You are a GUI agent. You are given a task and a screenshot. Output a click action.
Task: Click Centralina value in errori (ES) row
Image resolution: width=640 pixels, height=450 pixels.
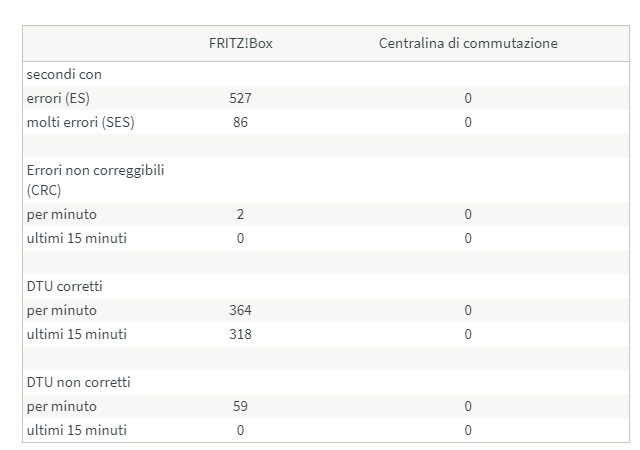tap(468, 98)
